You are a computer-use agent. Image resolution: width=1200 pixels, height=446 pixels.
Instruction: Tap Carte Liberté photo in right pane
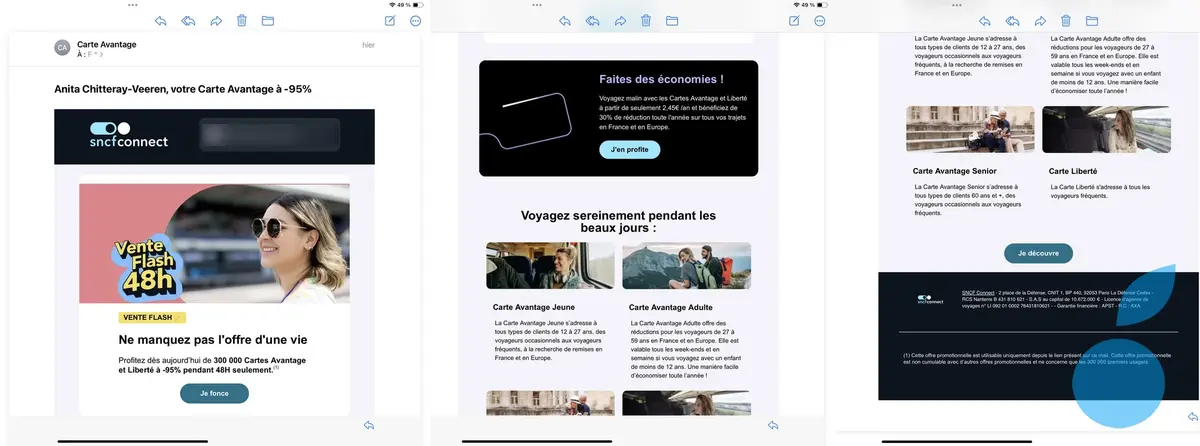click(1106, 129)
